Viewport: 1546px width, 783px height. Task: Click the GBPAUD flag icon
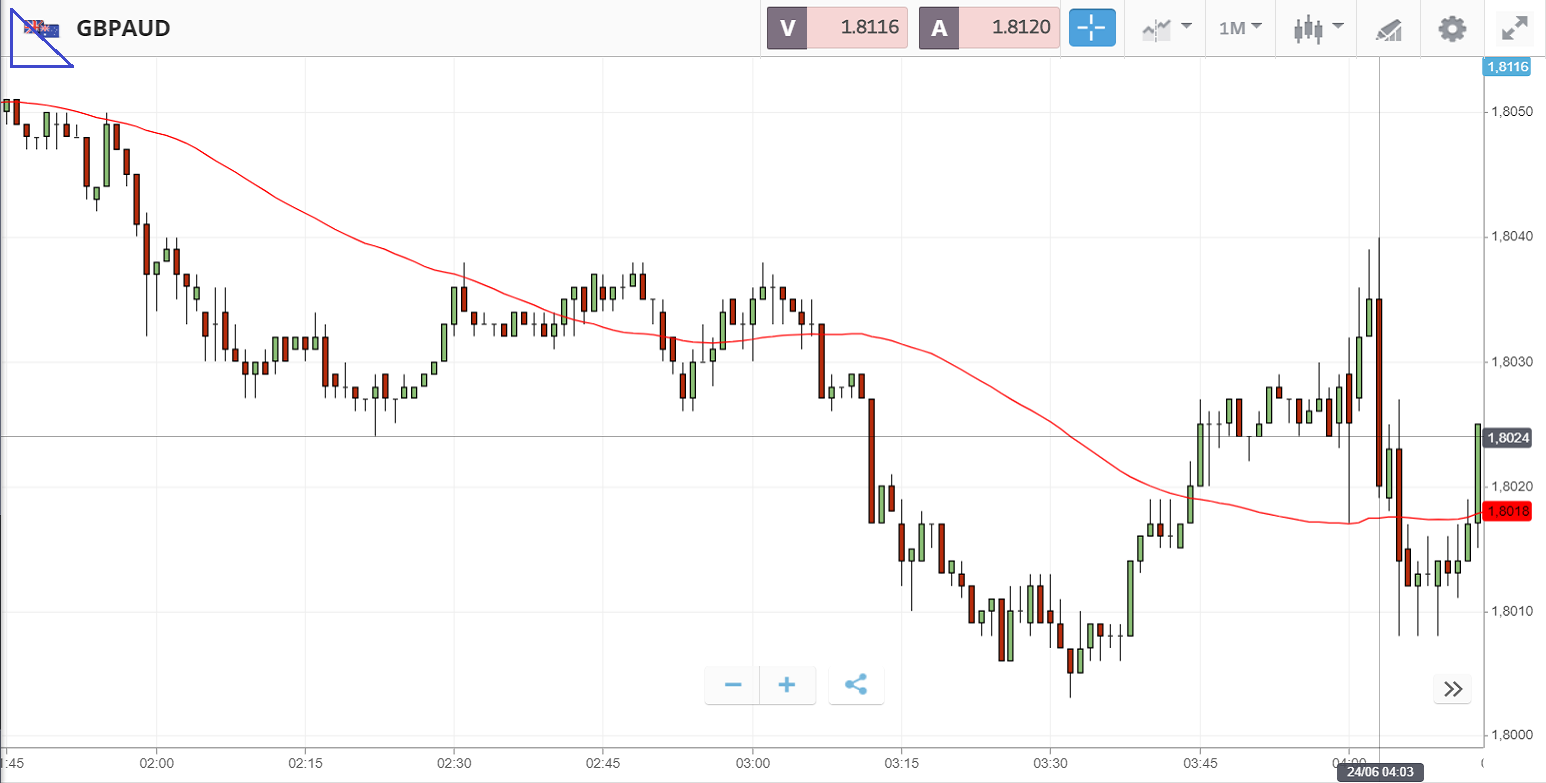[42, 28]
